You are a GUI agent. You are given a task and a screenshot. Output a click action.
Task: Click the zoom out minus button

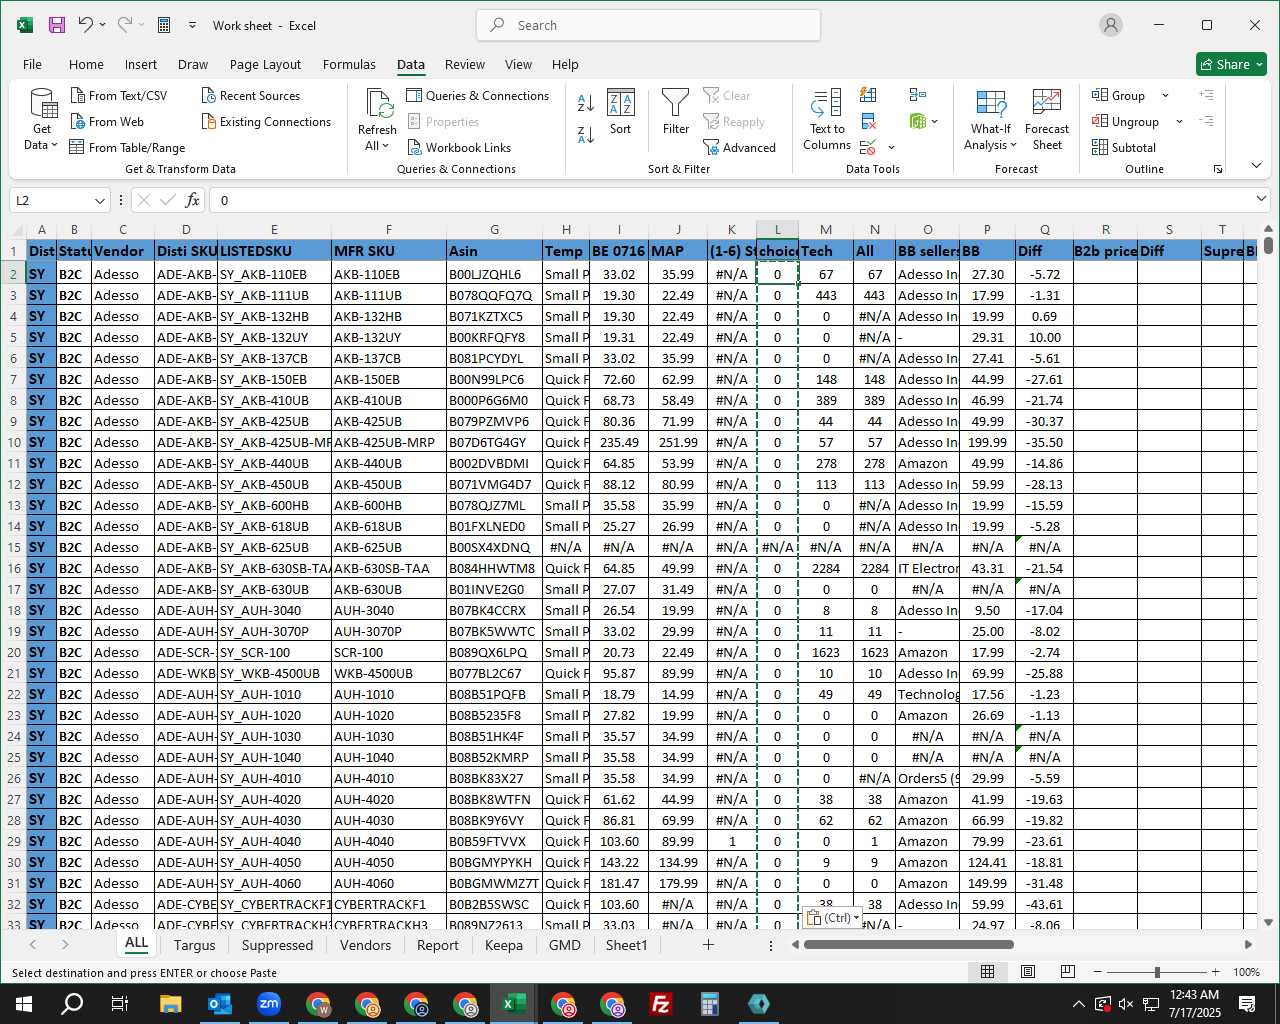tap(1097, 972)
